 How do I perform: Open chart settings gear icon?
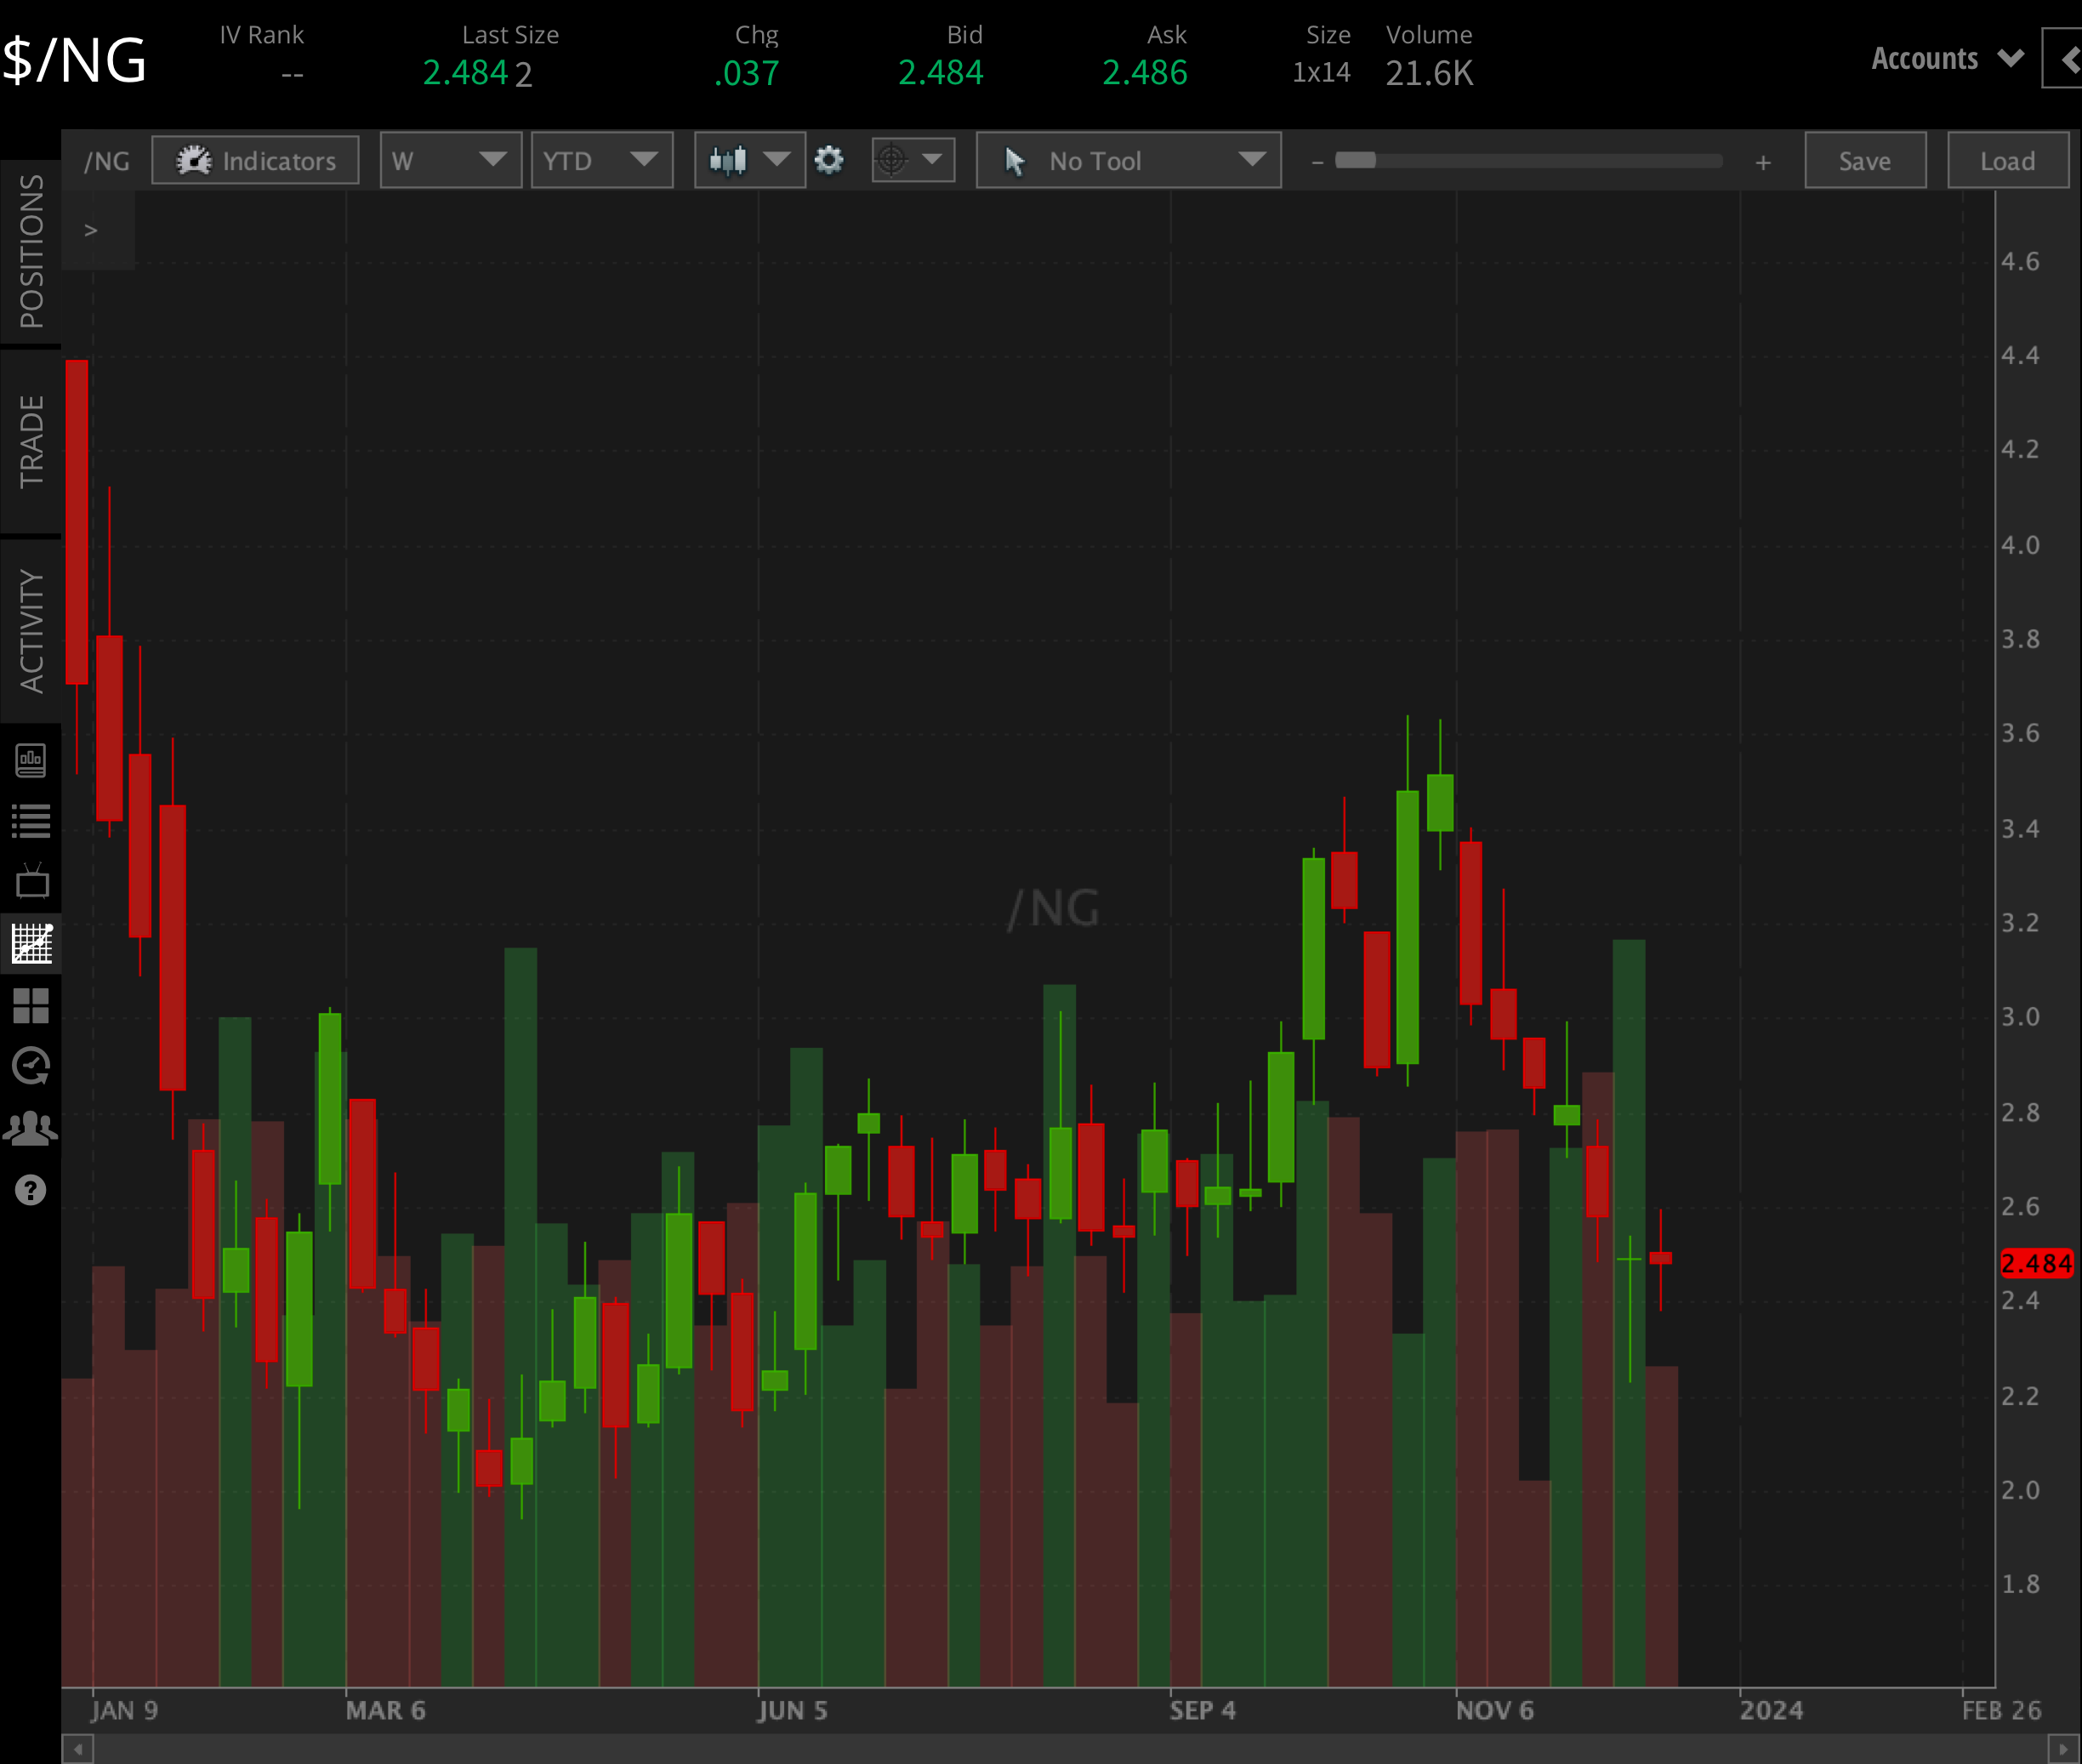point(829,160)
